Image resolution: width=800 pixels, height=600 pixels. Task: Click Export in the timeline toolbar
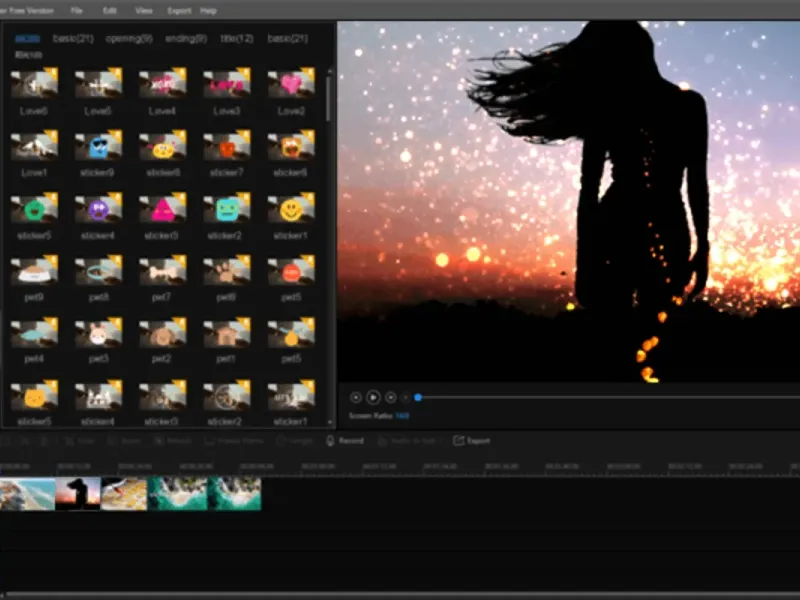tap(472, 440)
